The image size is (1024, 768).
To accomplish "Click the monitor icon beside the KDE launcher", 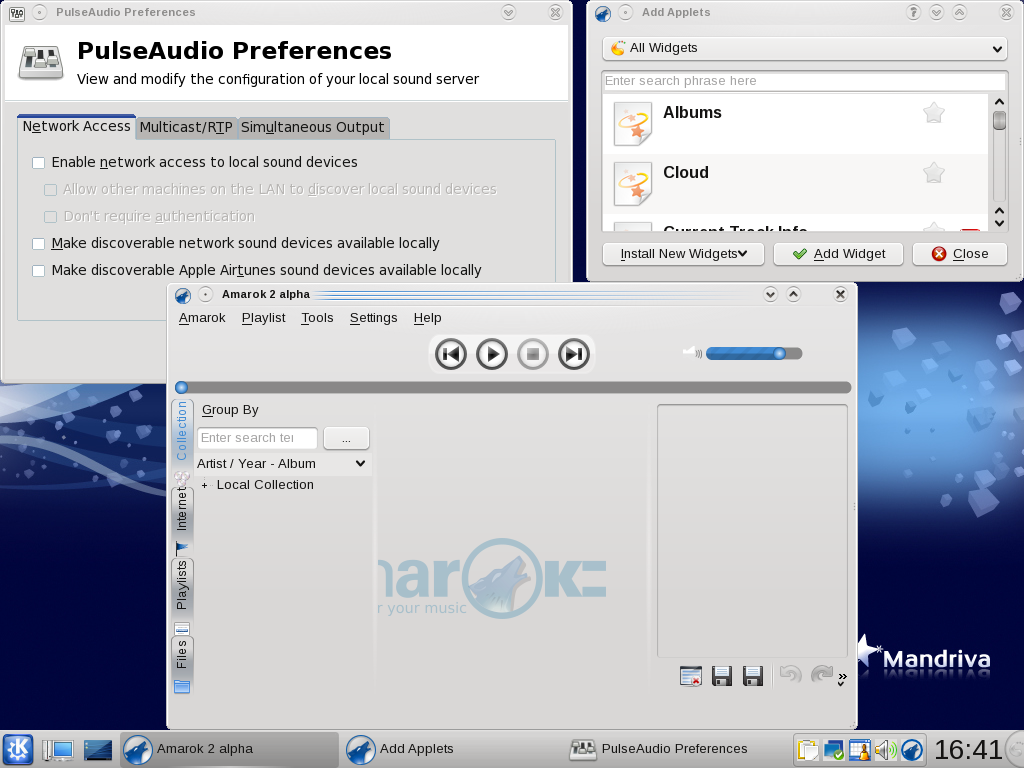I will pos(57,750).
